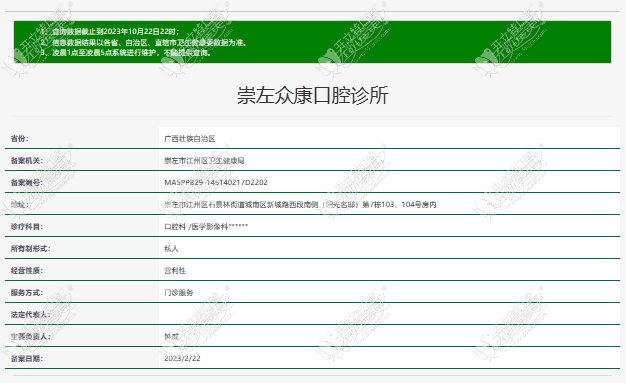The image size is (626, 383).
Task: Select the clinic title 崇左众康口腔诊所
Action: pos(312,95)
